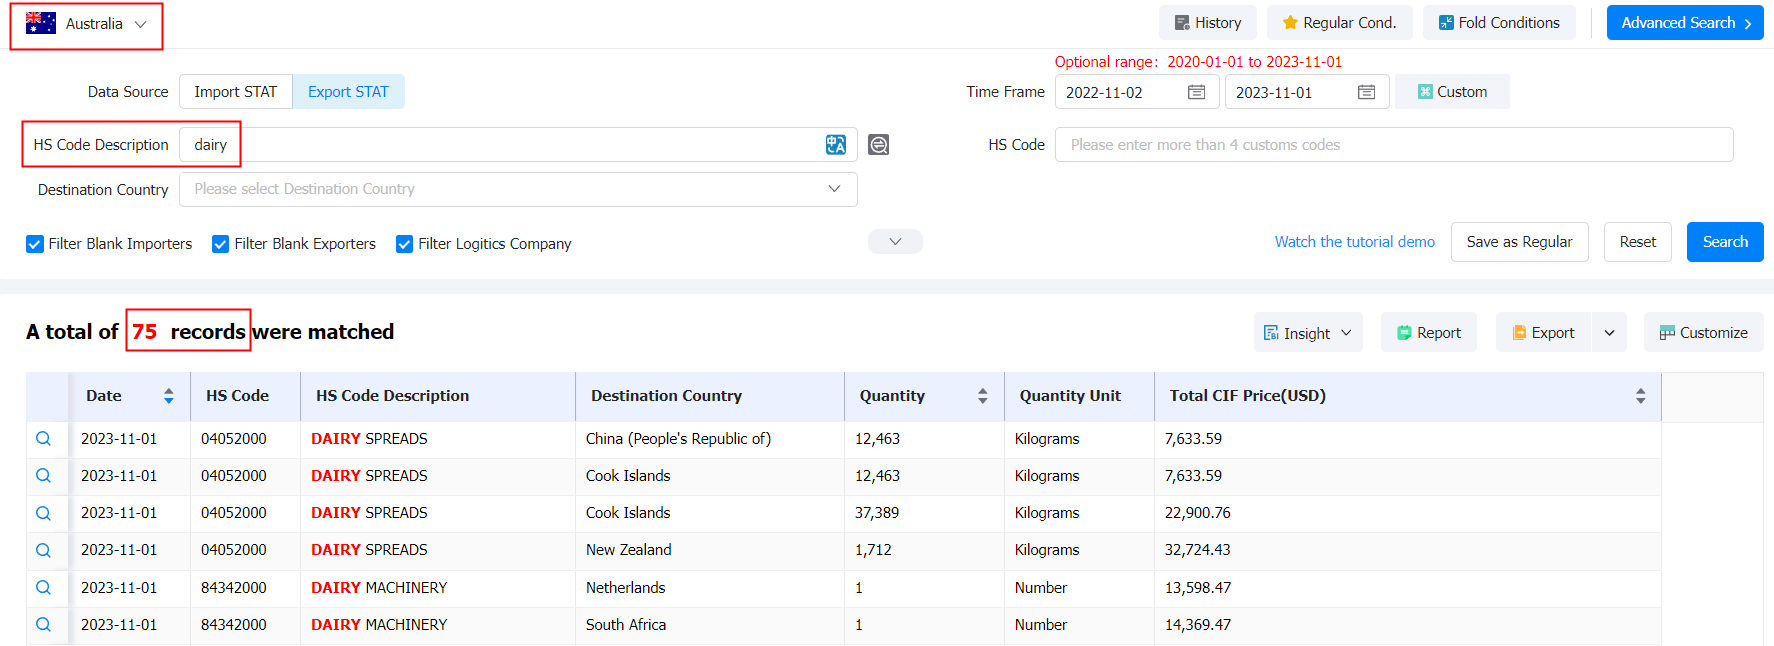The height and width of the screenshot is (646, 1774).
Task: Open the end date calendar picker icon
Action: (x=1366, y=92)
